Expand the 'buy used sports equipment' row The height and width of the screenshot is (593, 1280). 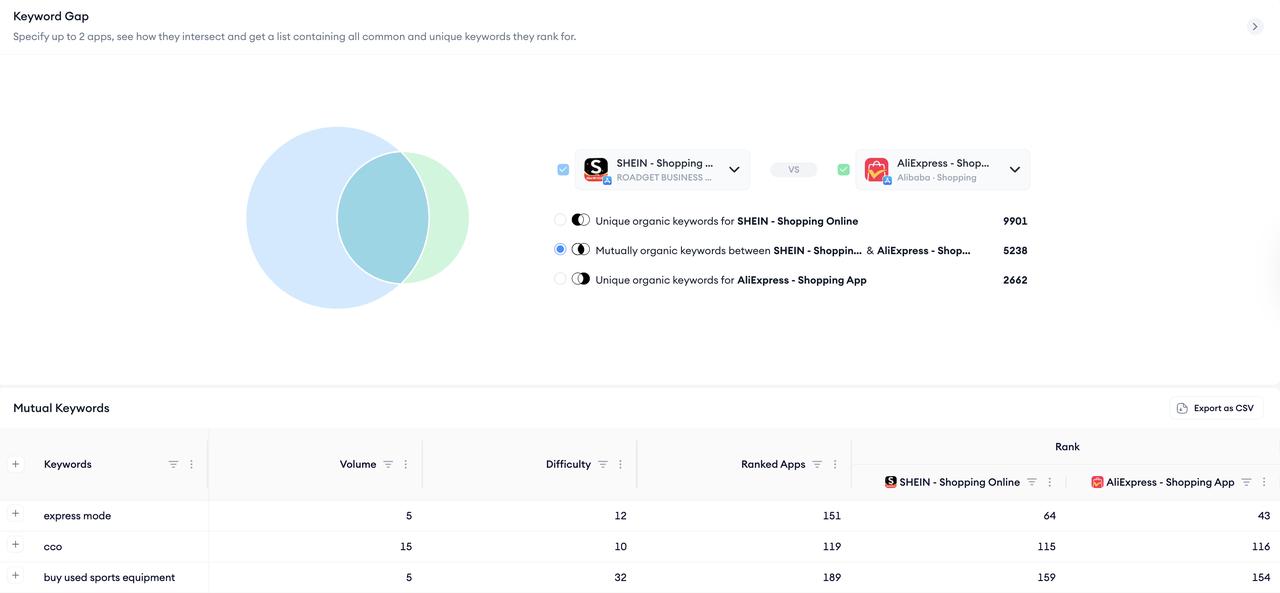coord(16,576)
